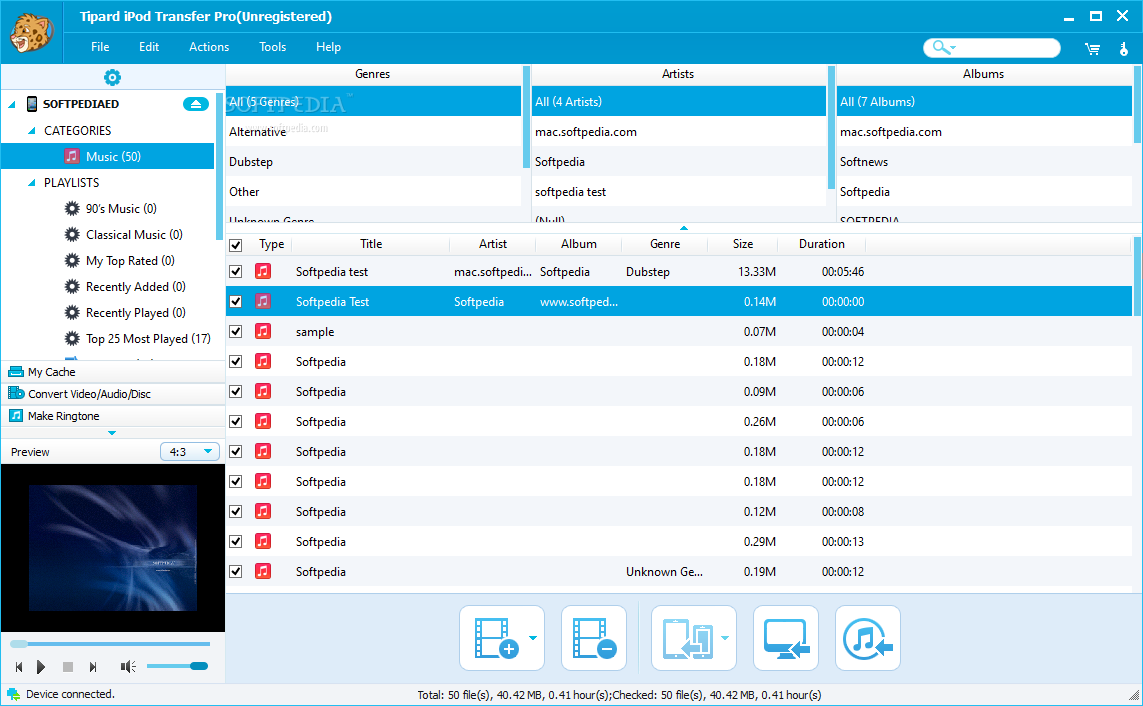Image resolution: width=1143 pixels, height=706 pixels.
Task: Click the Play button in preview
Action: [x=41, y=667]
